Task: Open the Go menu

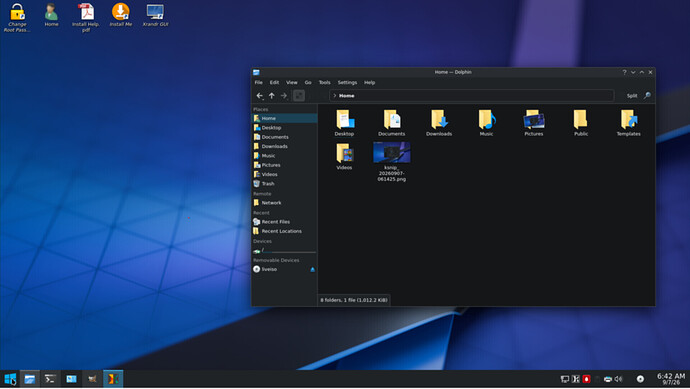Action: click(308, 82)
